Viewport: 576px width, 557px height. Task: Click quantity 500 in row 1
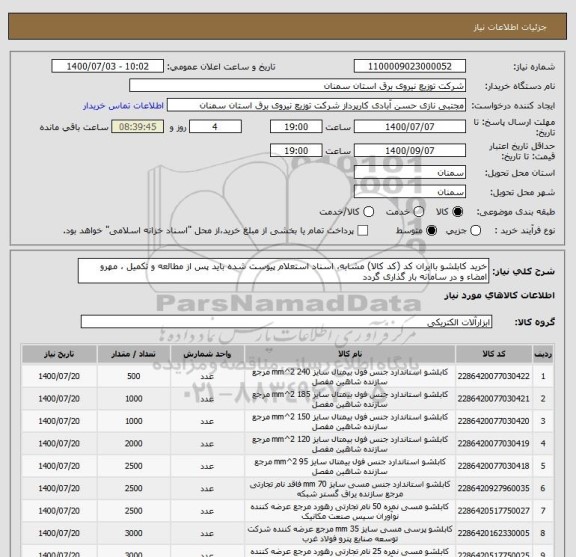pyautogui.click(x=133, y=377)
